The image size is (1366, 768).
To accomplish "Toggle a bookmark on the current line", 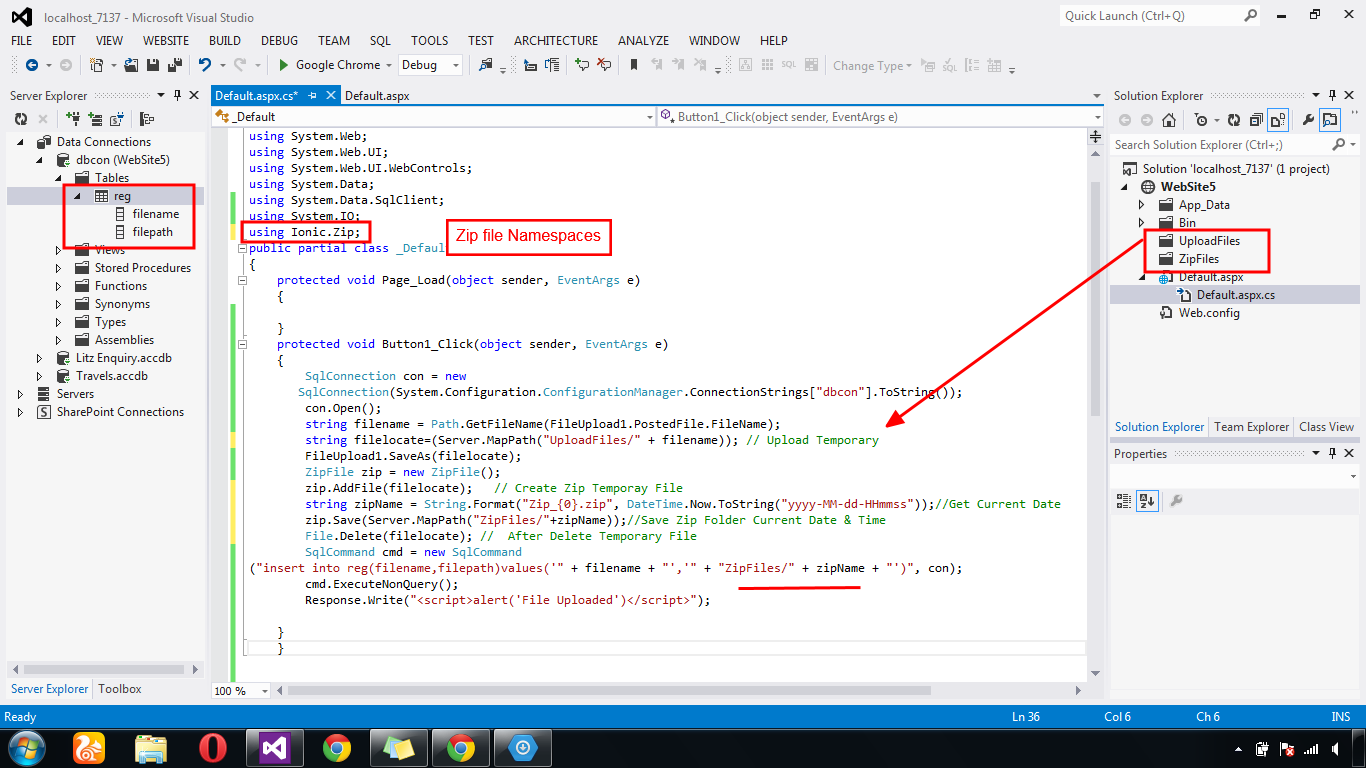I will 634,65.
